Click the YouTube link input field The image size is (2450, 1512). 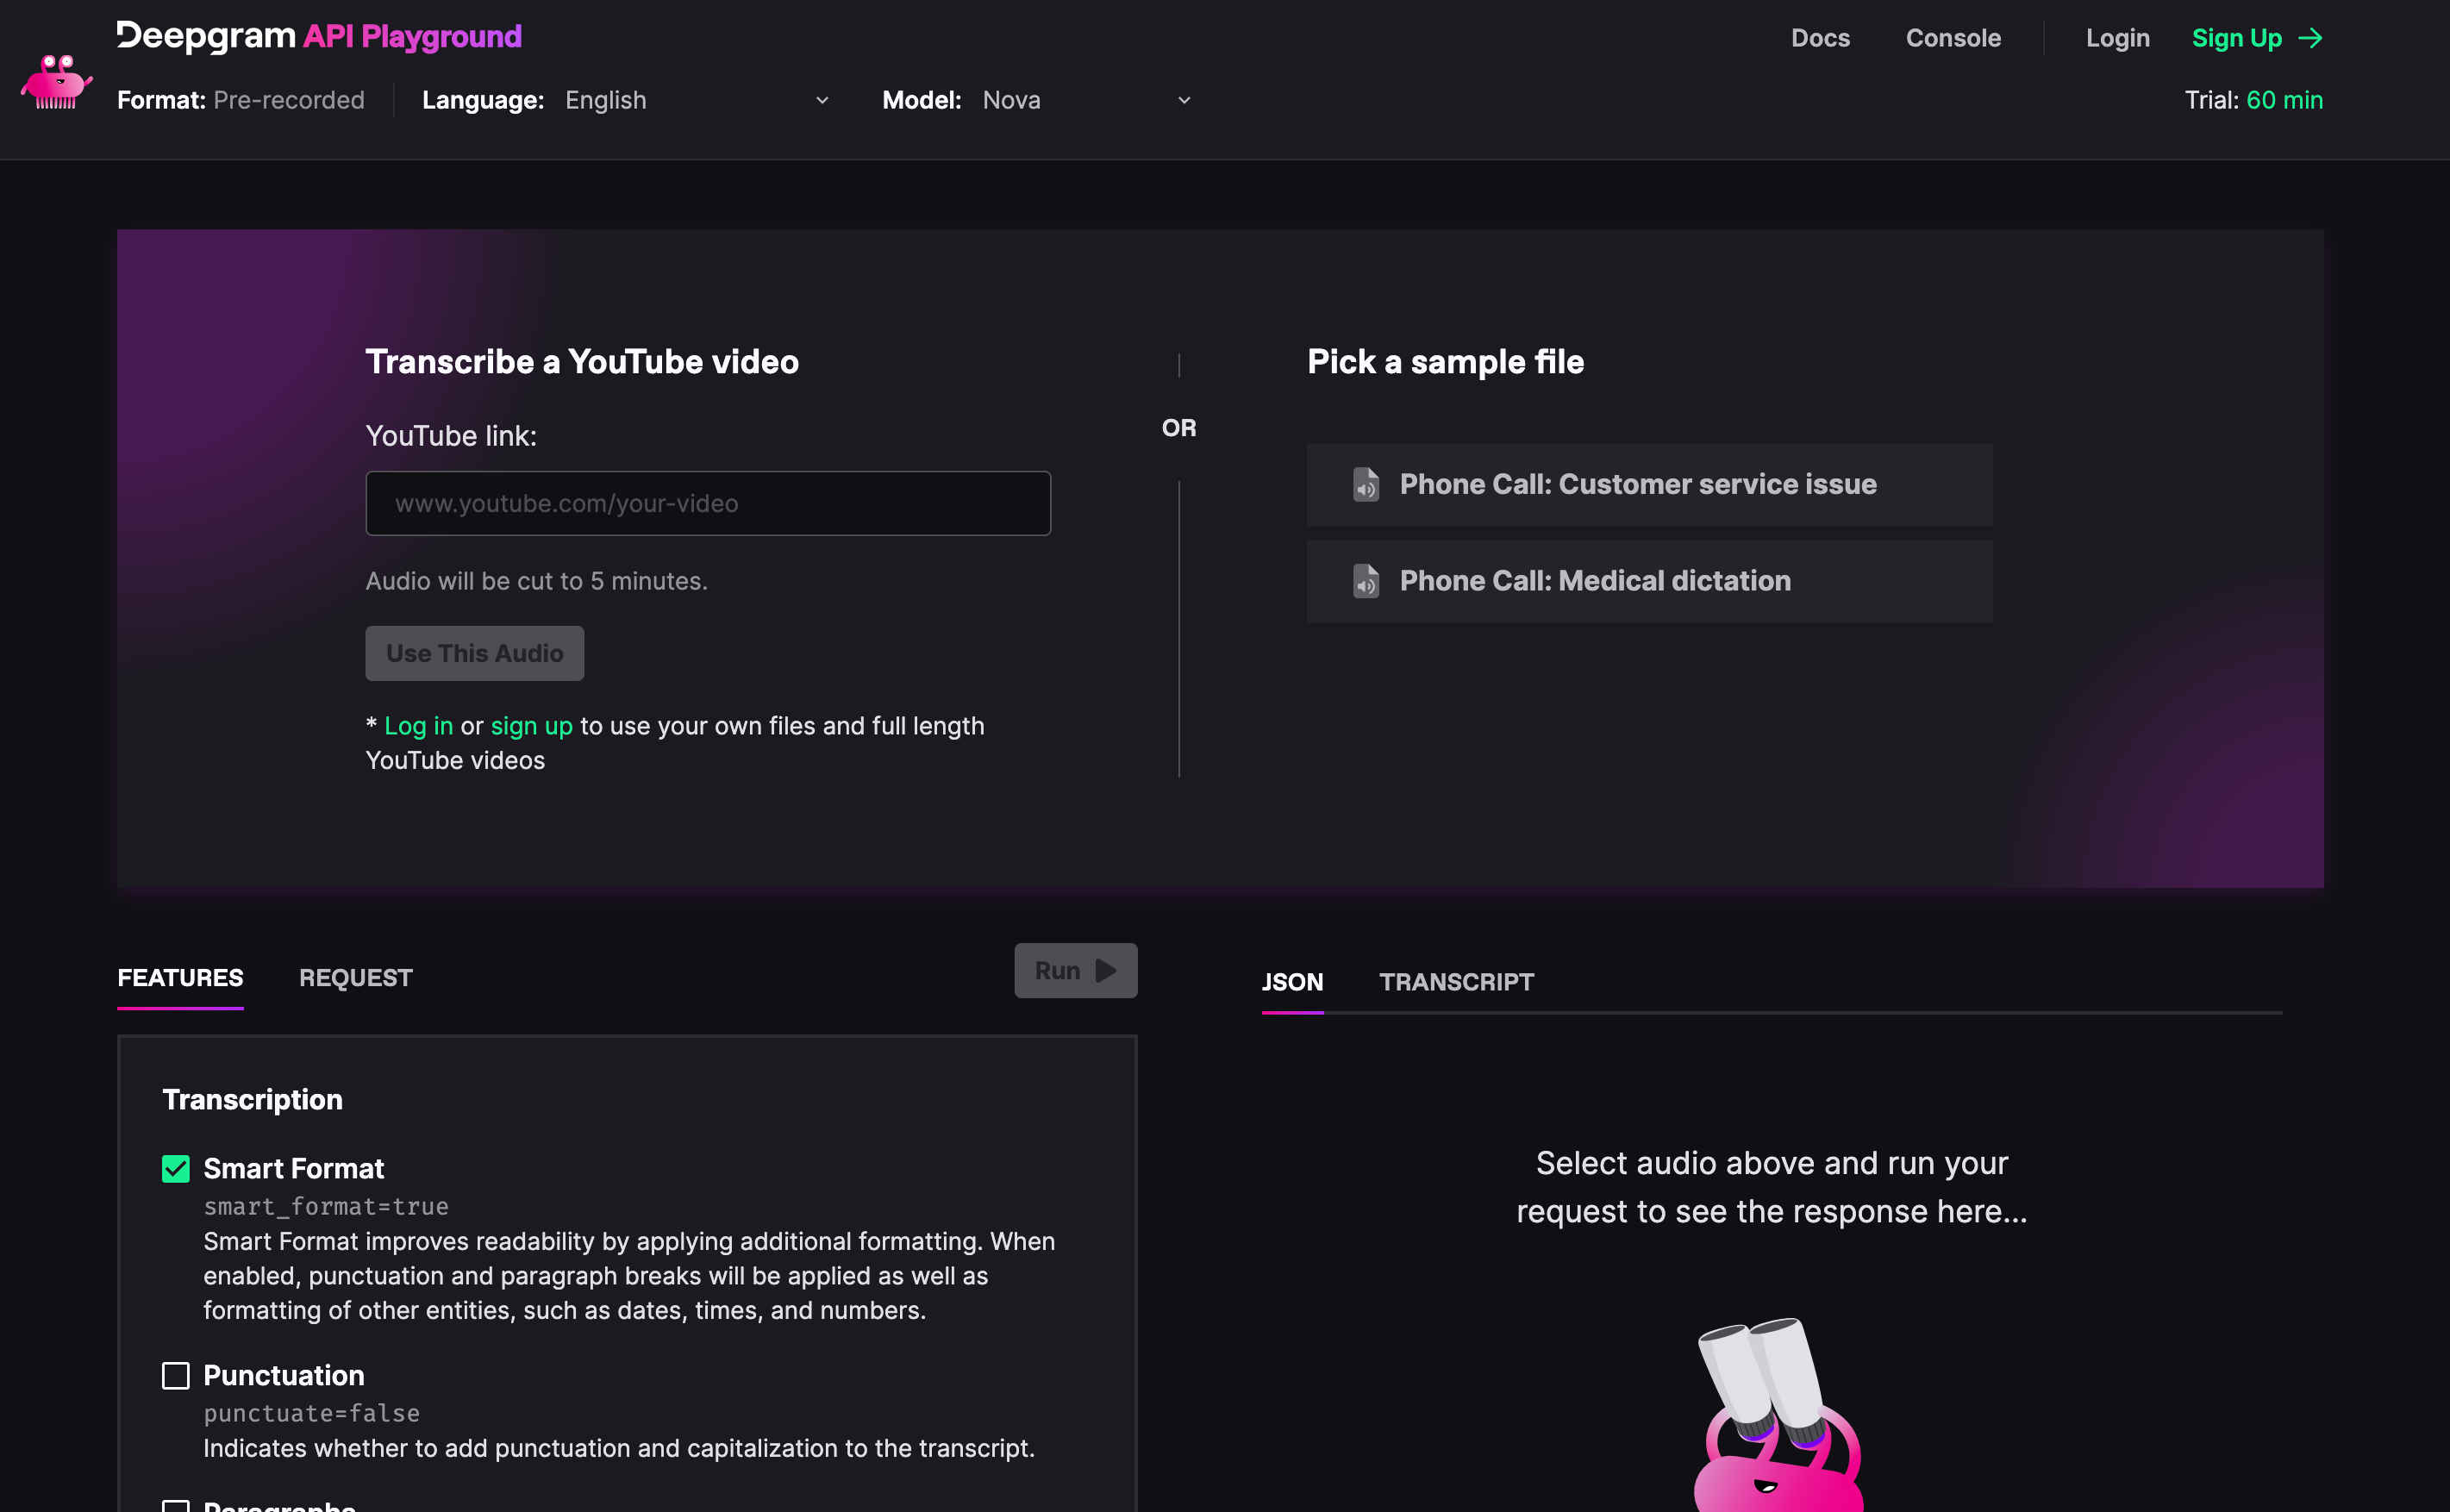pos(708,503)
